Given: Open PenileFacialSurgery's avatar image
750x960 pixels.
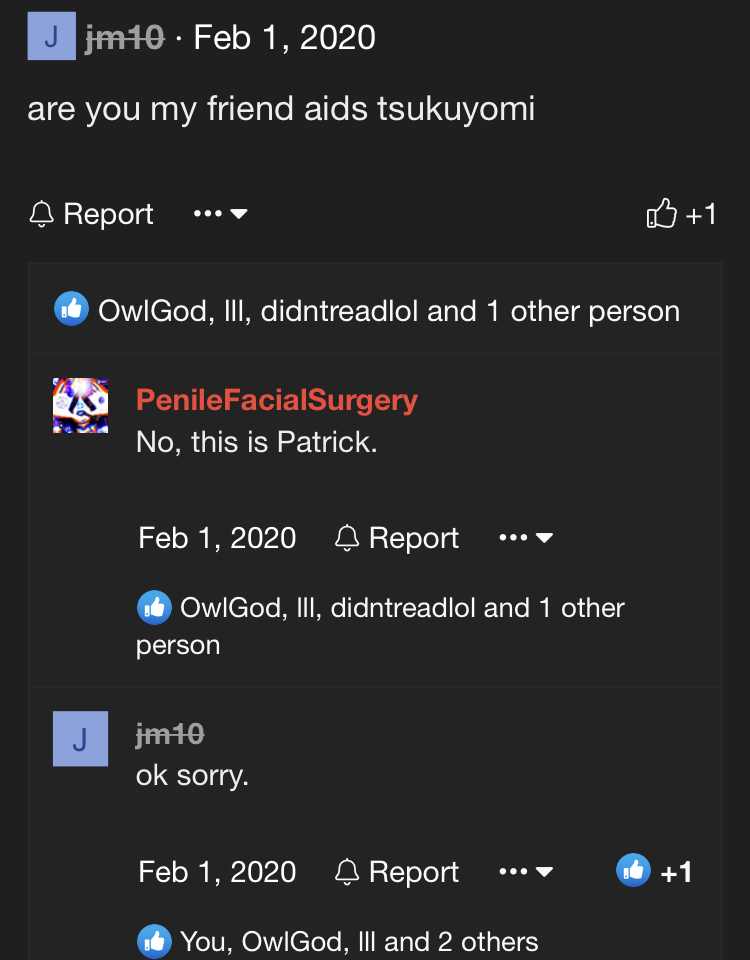Looking at the screenshot, I should click(80, 405).
